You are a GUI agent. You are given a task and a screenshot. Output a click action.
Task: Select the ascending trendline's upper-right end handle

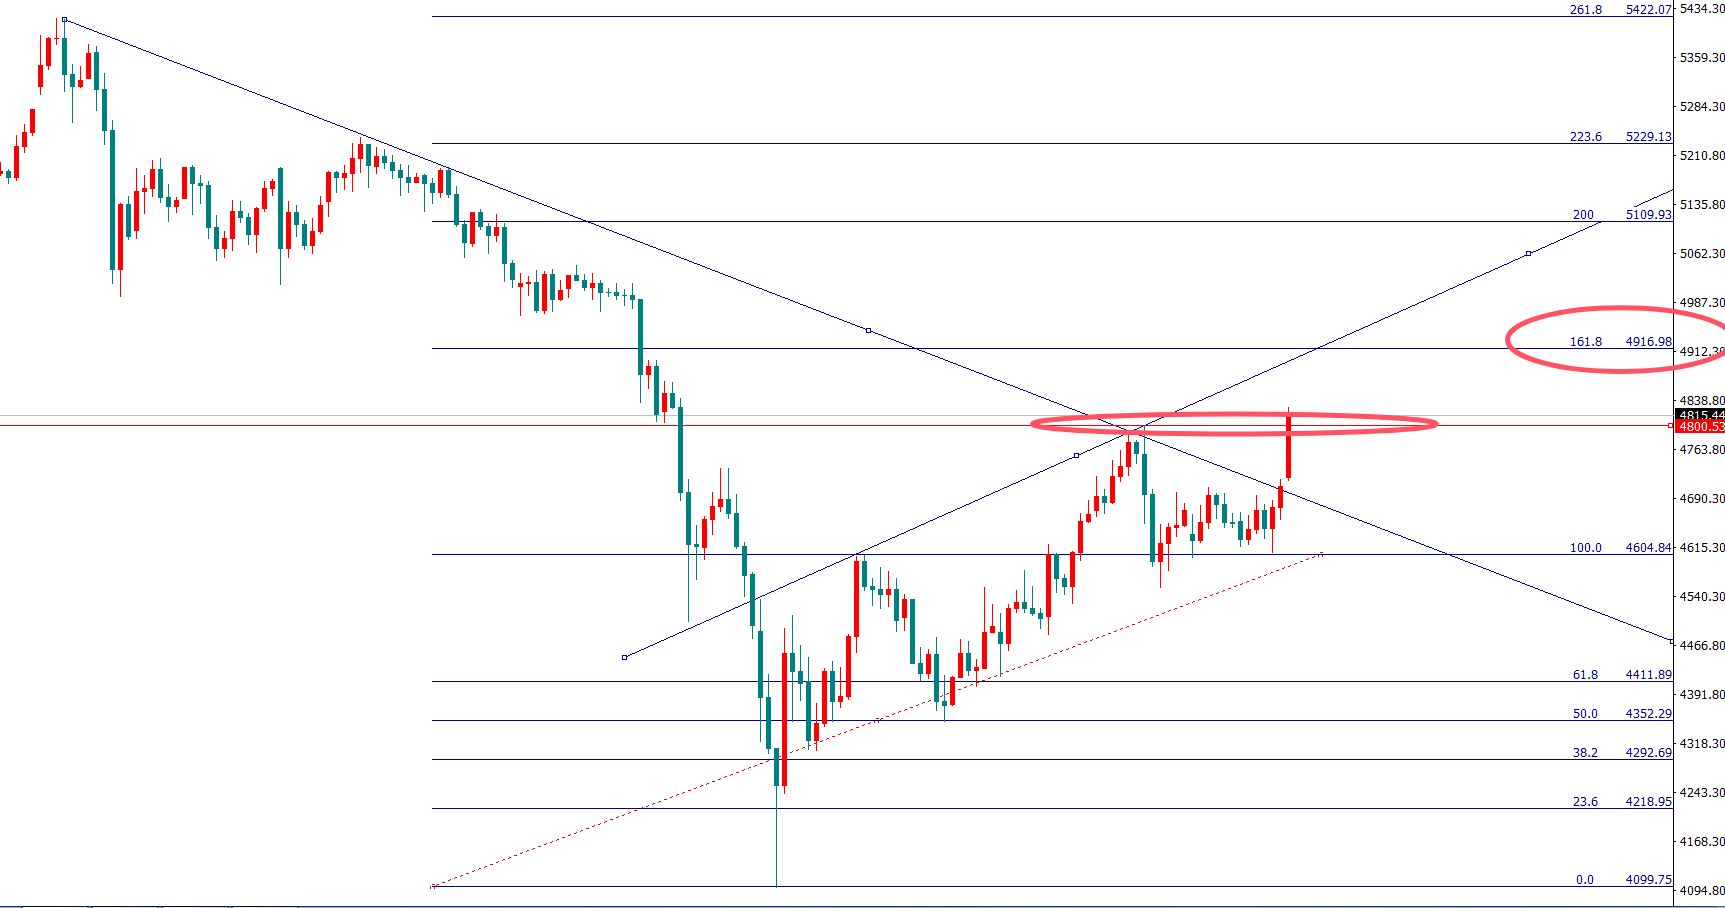[x=1528, y=254]
